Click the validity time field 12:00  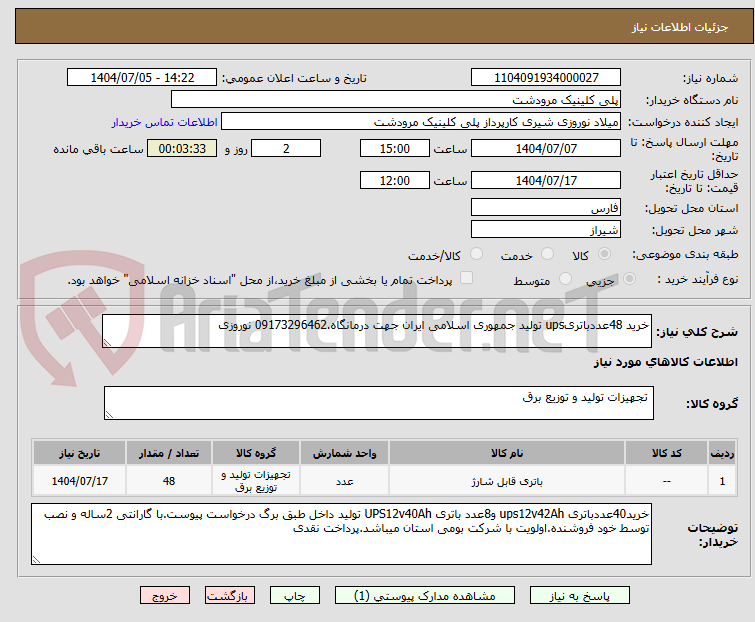[395, 181]
